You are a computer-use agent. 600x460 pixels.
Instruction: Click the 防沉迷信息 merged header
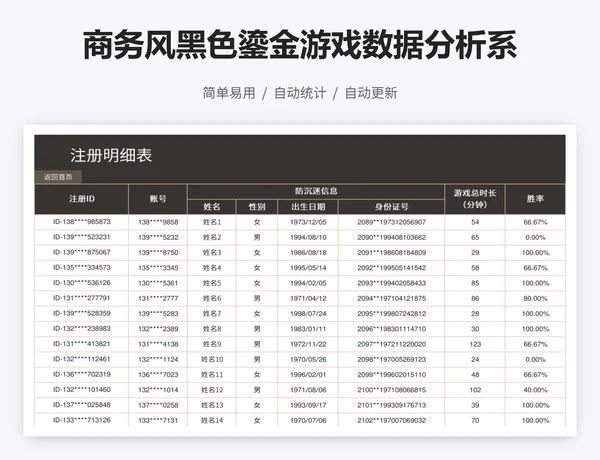click(x=316, y=191)
